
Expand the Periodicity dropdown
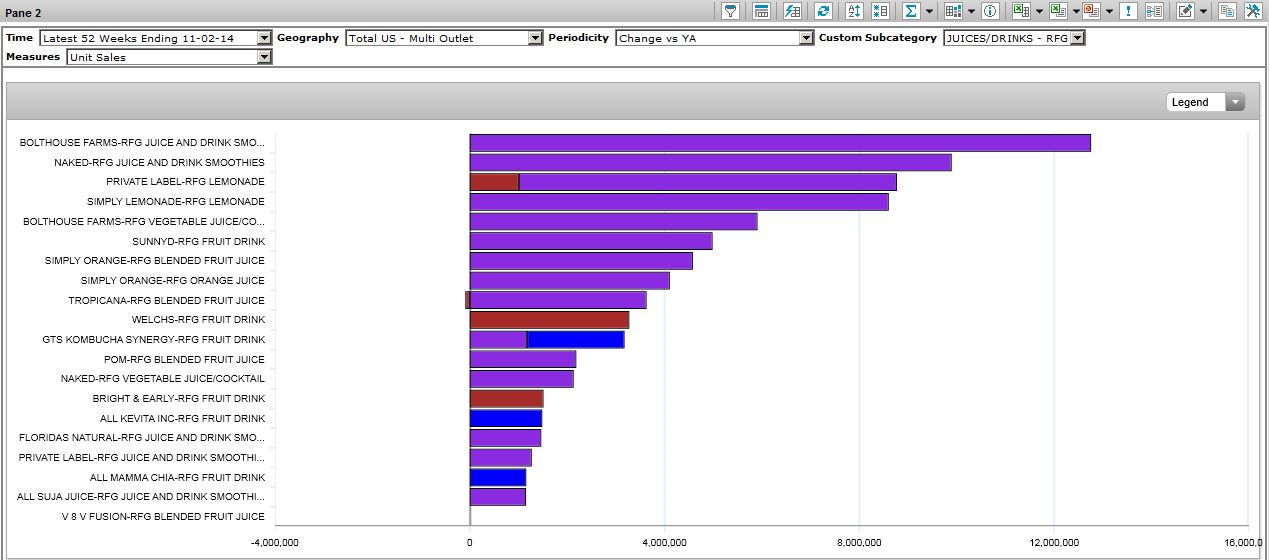[806, 38]
